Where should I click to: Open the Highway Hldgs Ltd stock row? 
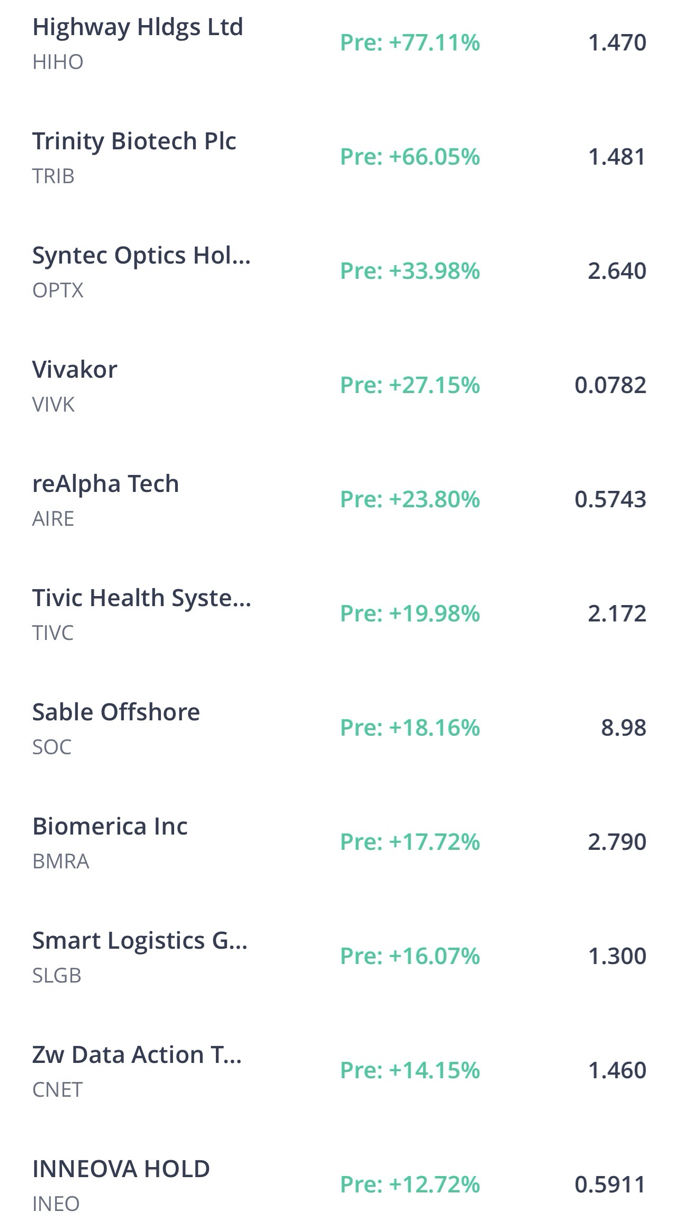pyautogui.click(x=339, y=43)
